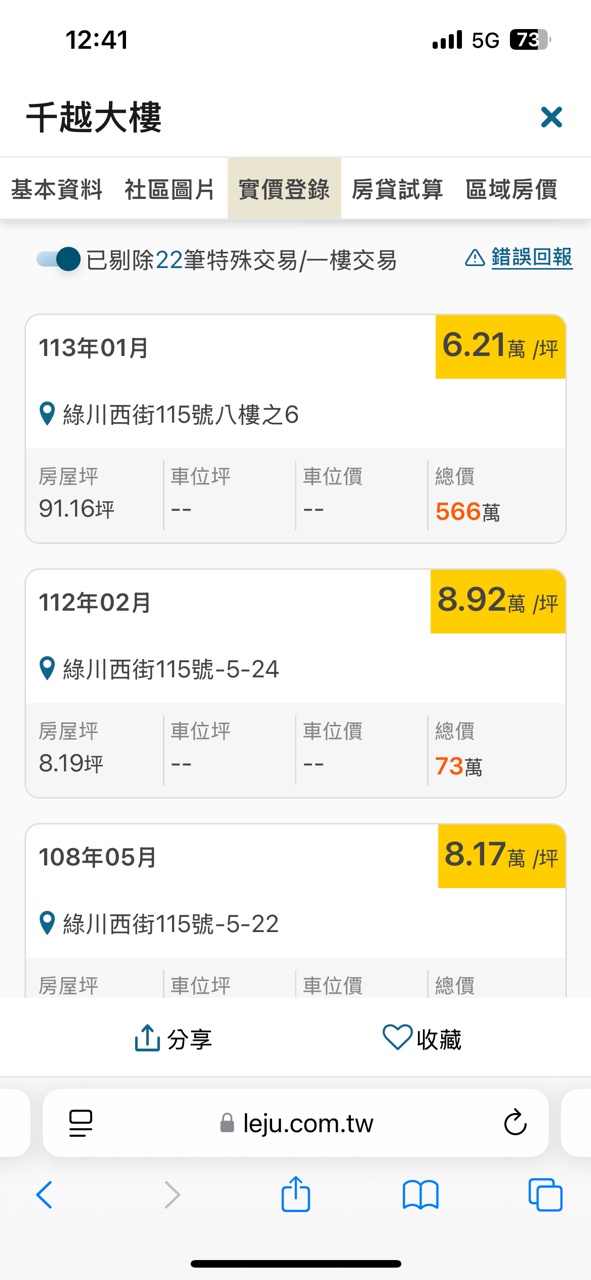591x1280 pixels.
Task: Open the 113年01月 transaction card
Action: click(295, 429)
